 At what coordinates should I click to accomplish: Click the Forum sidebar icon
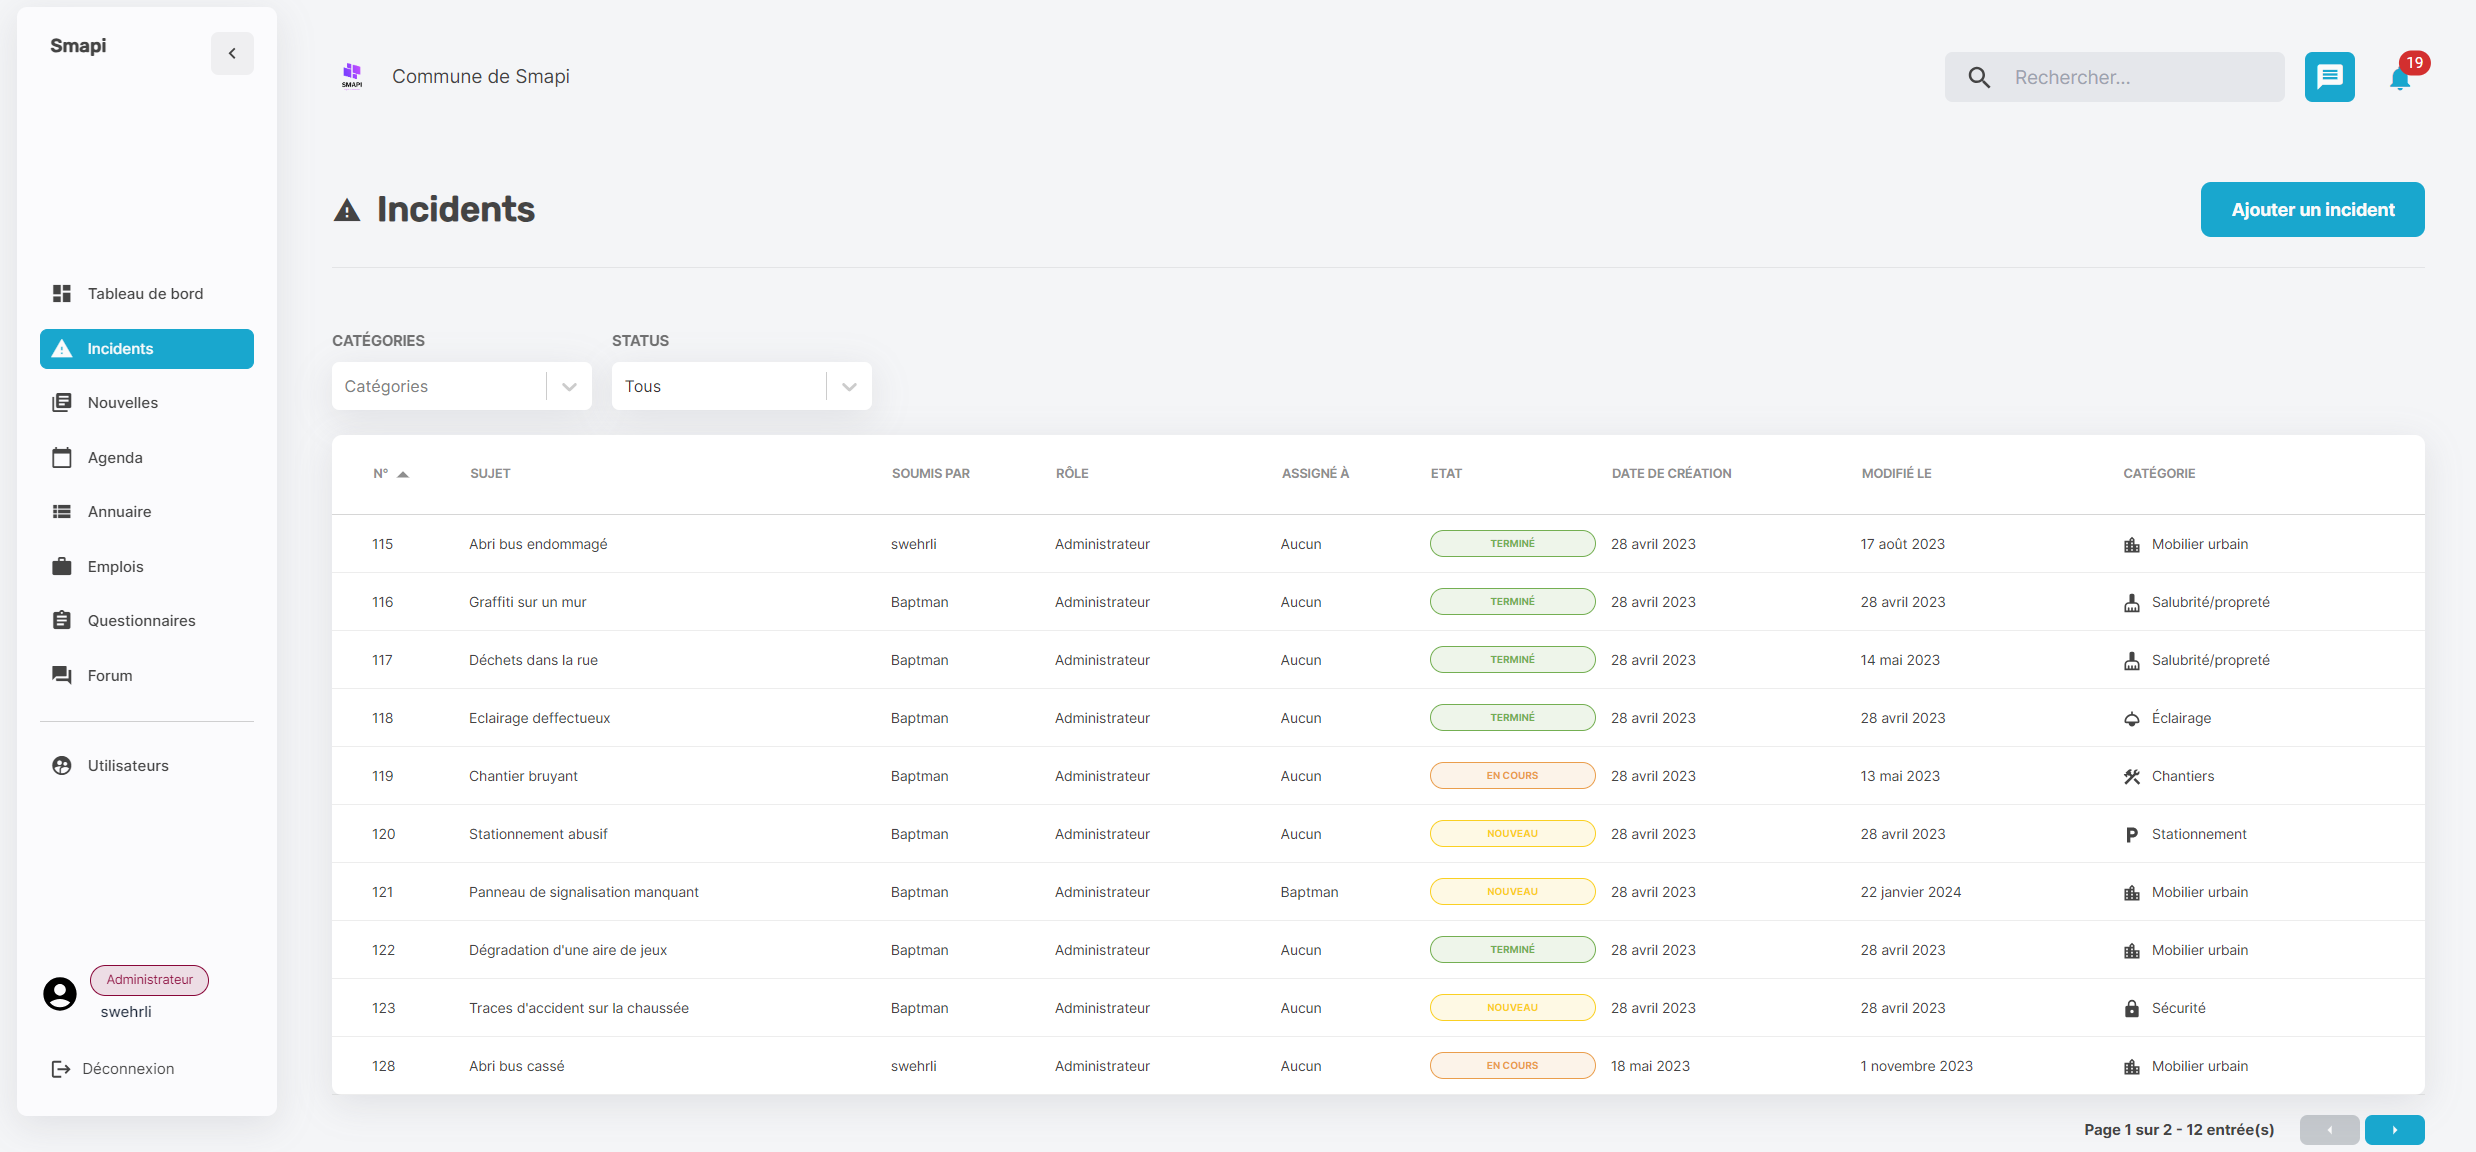[x=60, y=674]
